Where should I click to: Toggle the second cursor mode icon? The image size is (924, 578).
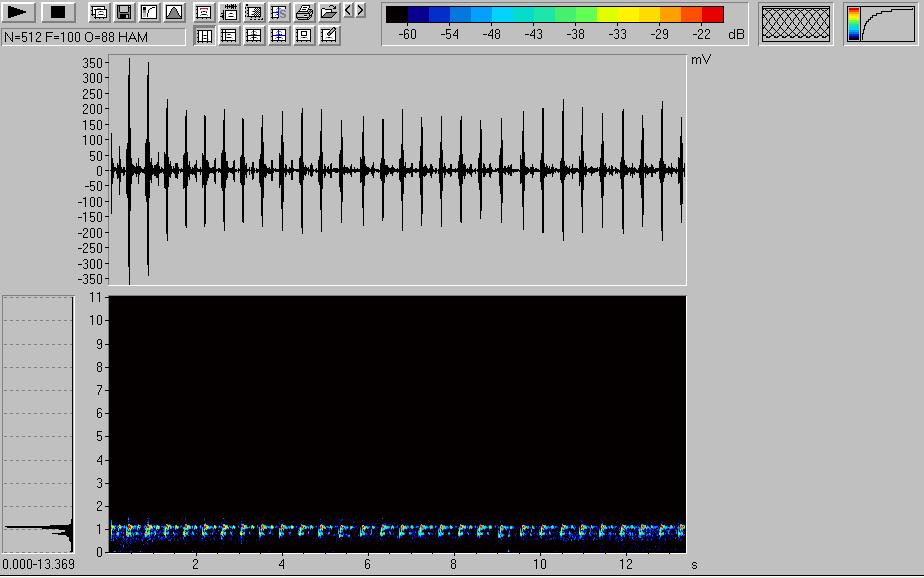(x=229, y=36)
